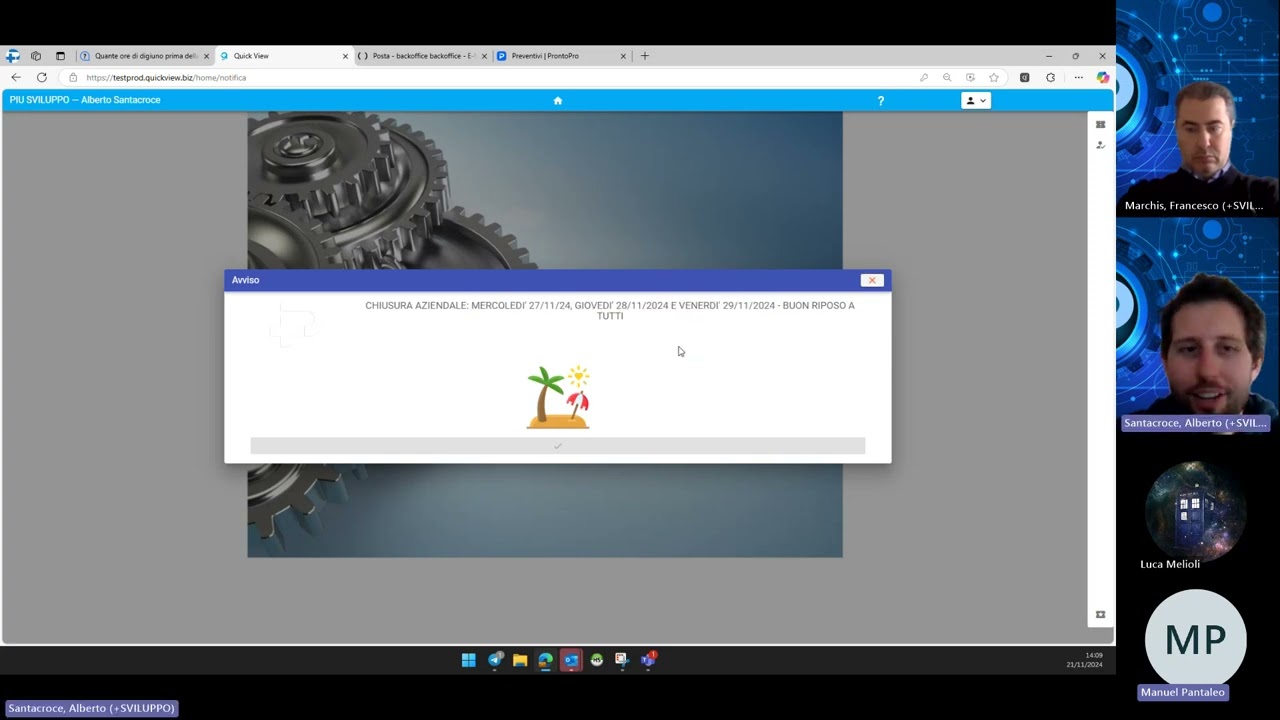
Task: Open Microsoft Edge taskbar icon
Action: click(545, 660)
